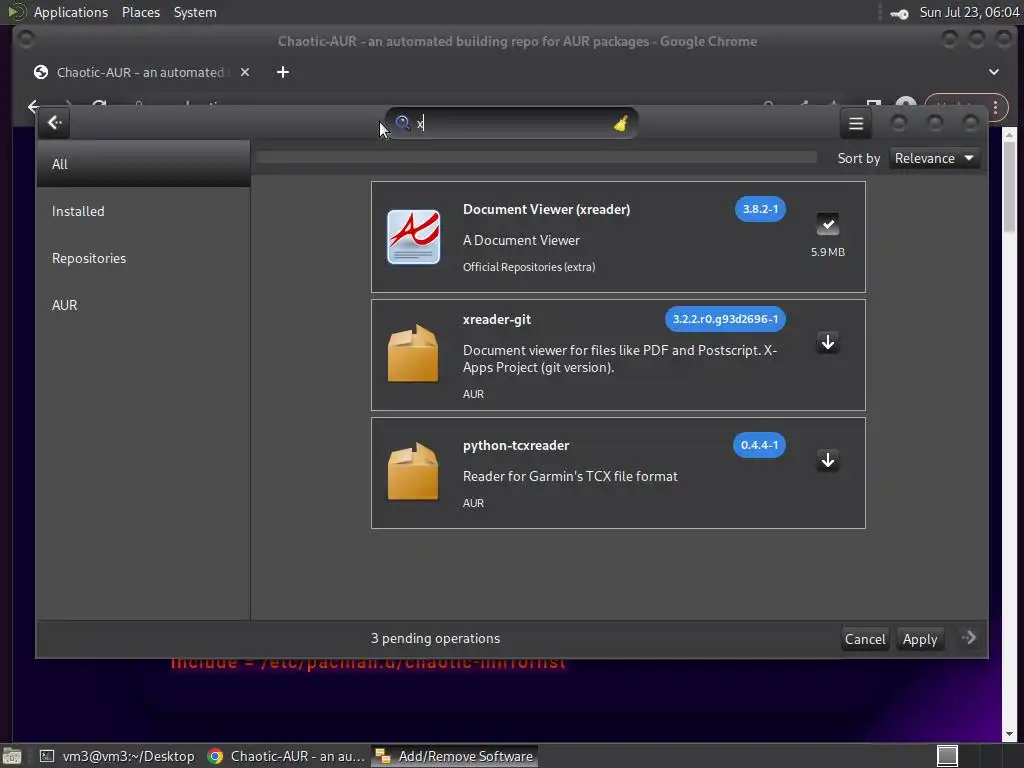Open the Places menu in top panel

[141, 12]
